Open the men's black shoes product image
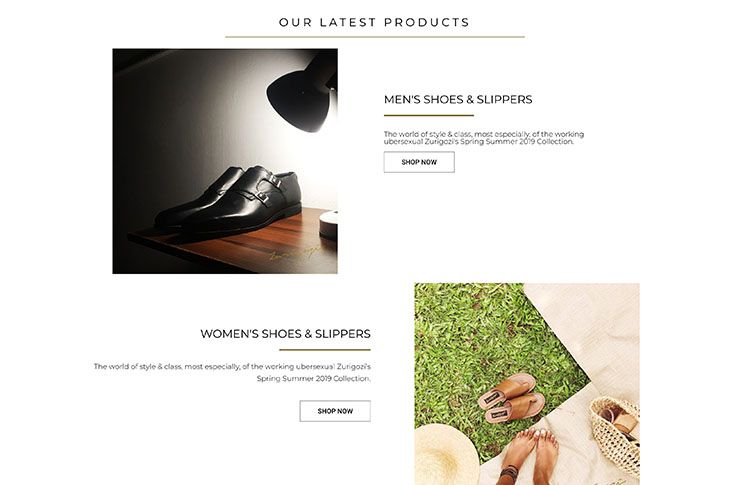 tap(225, 161)
